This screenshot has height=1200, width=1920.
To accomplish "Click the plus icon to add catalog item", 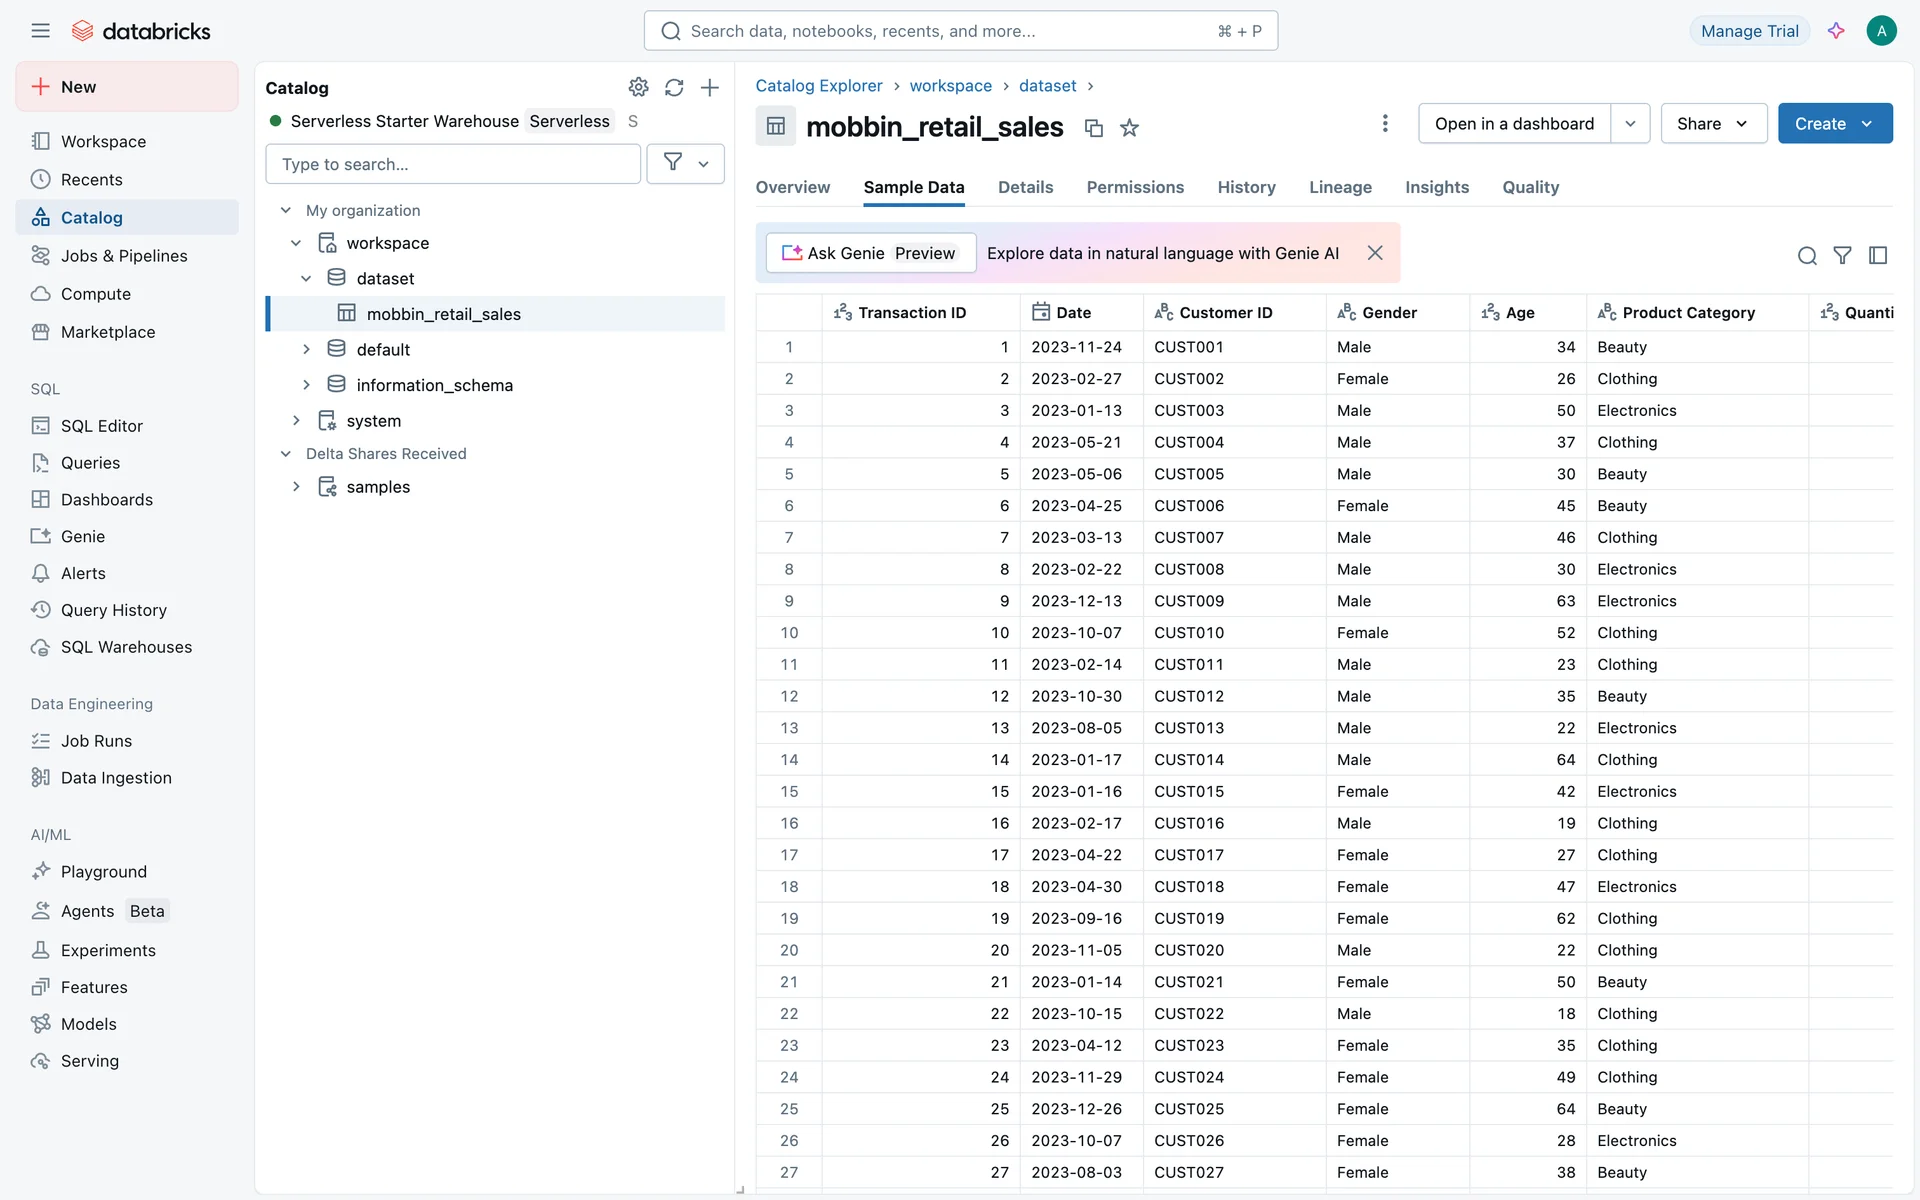I will pyautogui.click(x=710, y=87).
